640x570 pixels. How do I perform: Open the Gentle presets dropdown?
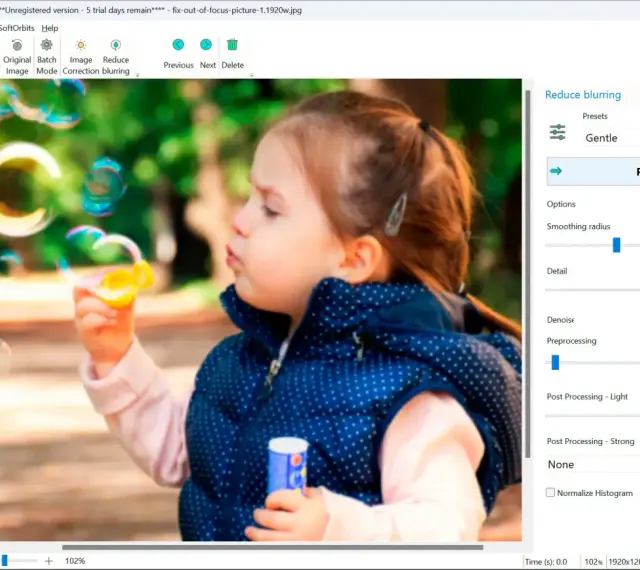click(x=612, y=138)
